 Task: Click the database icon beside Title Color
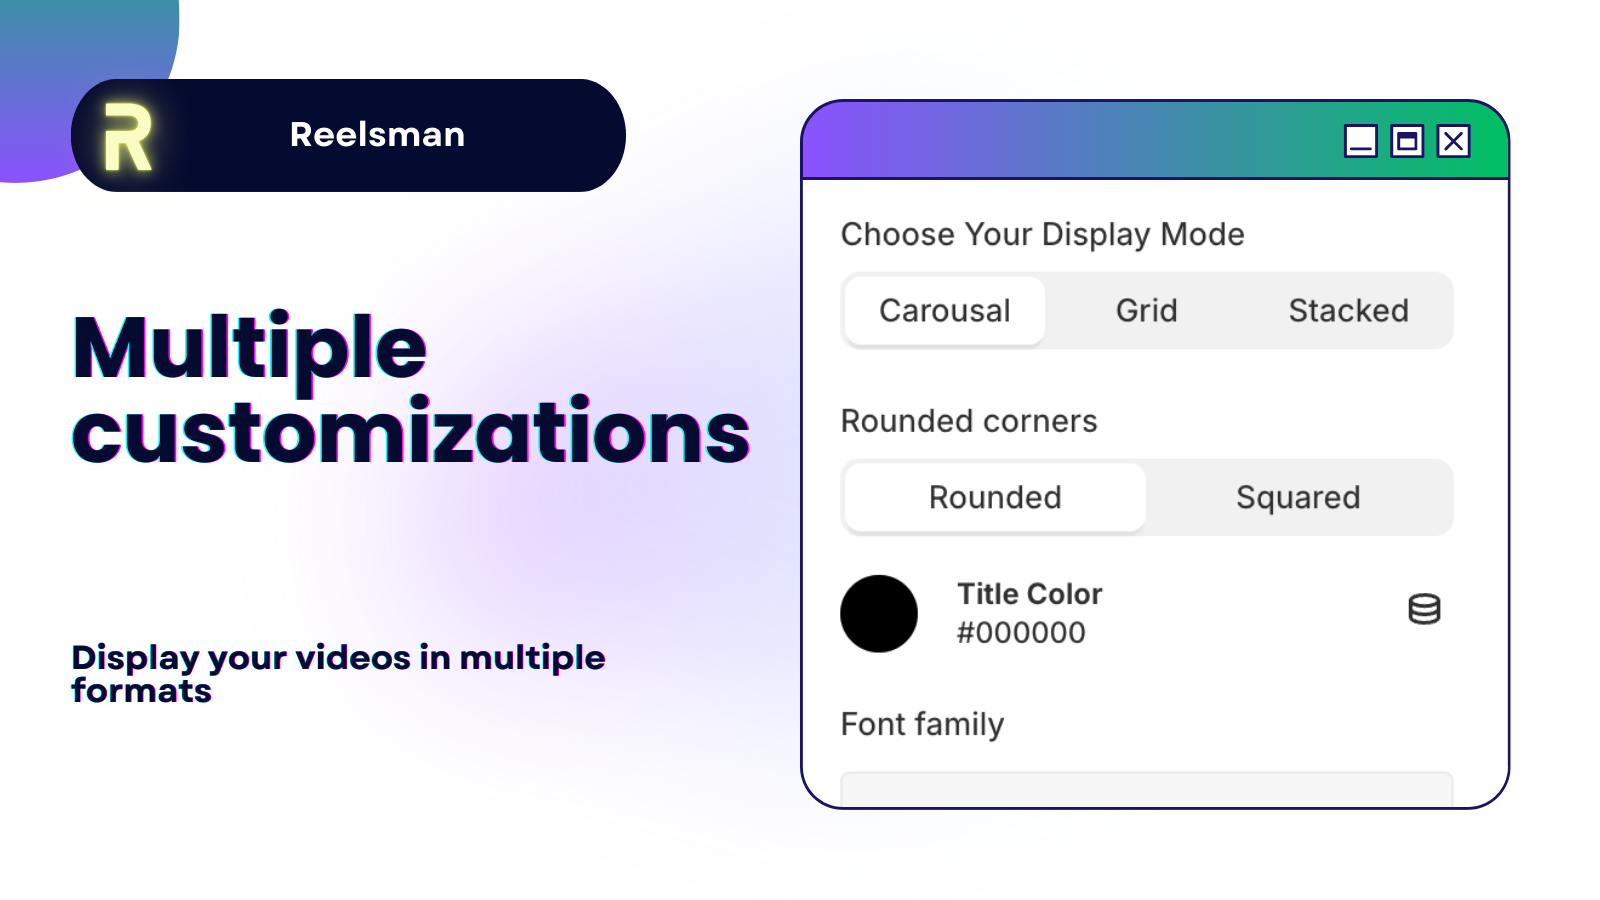click(x=1422, y=610)
